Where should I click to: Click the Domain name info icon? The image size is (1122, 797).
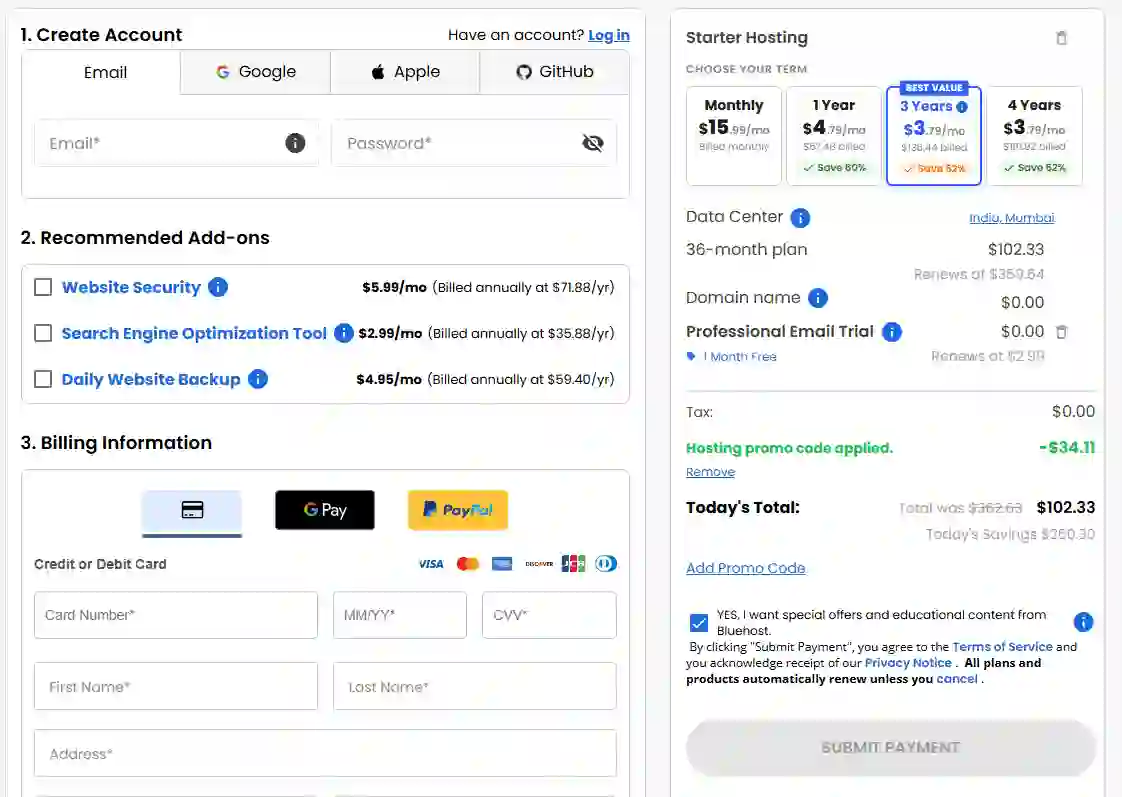(x=817, y=298)
